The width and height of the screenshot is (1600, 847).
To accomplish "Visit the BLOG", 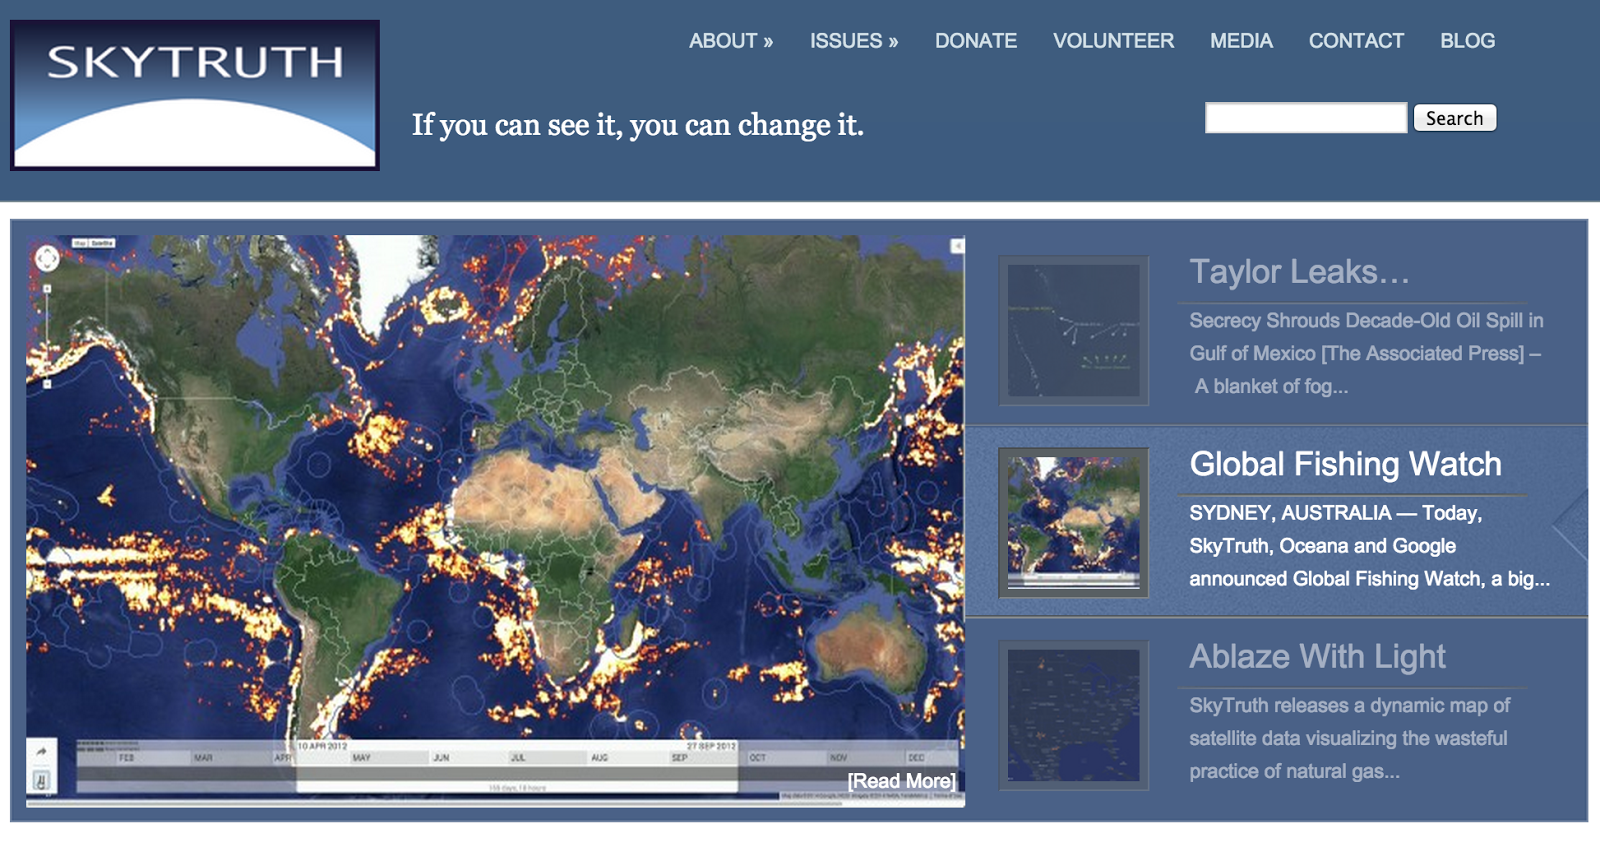I will pos(1468,41).
